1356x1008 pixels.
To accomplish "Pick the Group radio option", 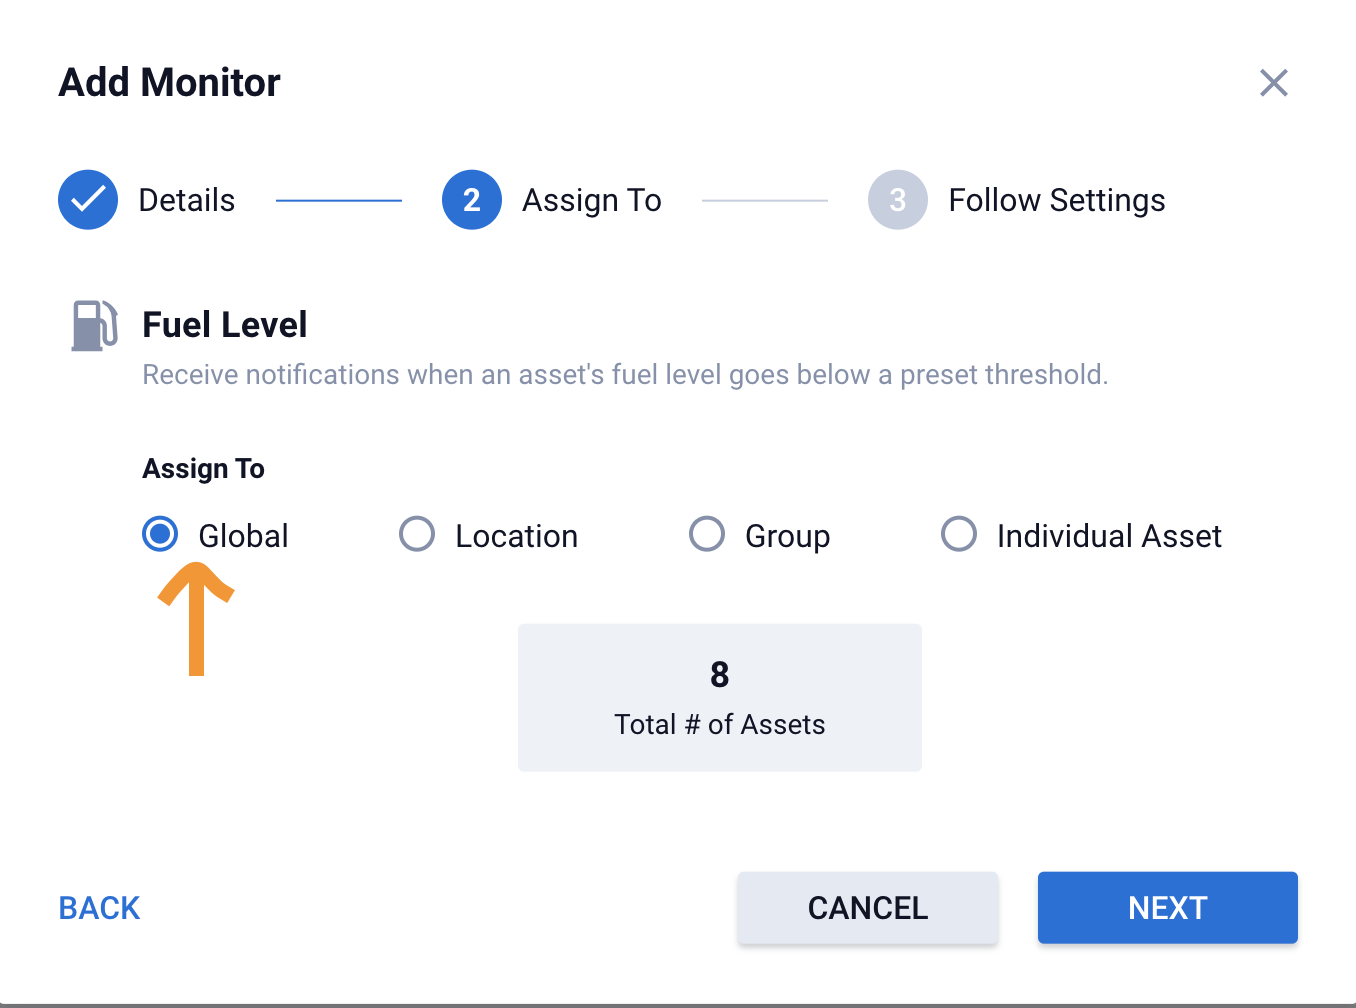I will click(x=707, y=534).
